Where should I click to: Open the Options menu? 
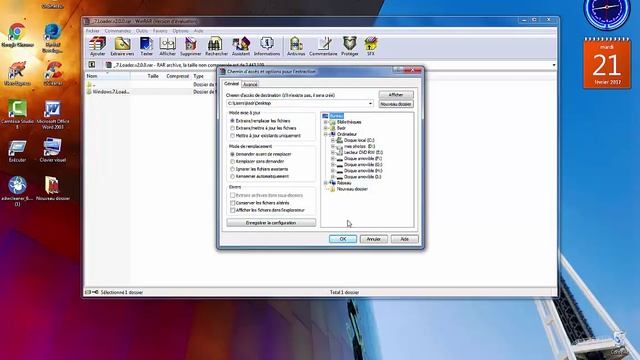tap(180, 31)
